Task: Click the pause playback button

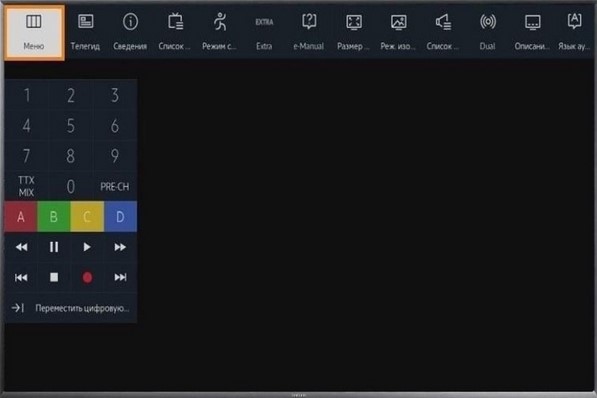Action: click(x=54, y=247)
